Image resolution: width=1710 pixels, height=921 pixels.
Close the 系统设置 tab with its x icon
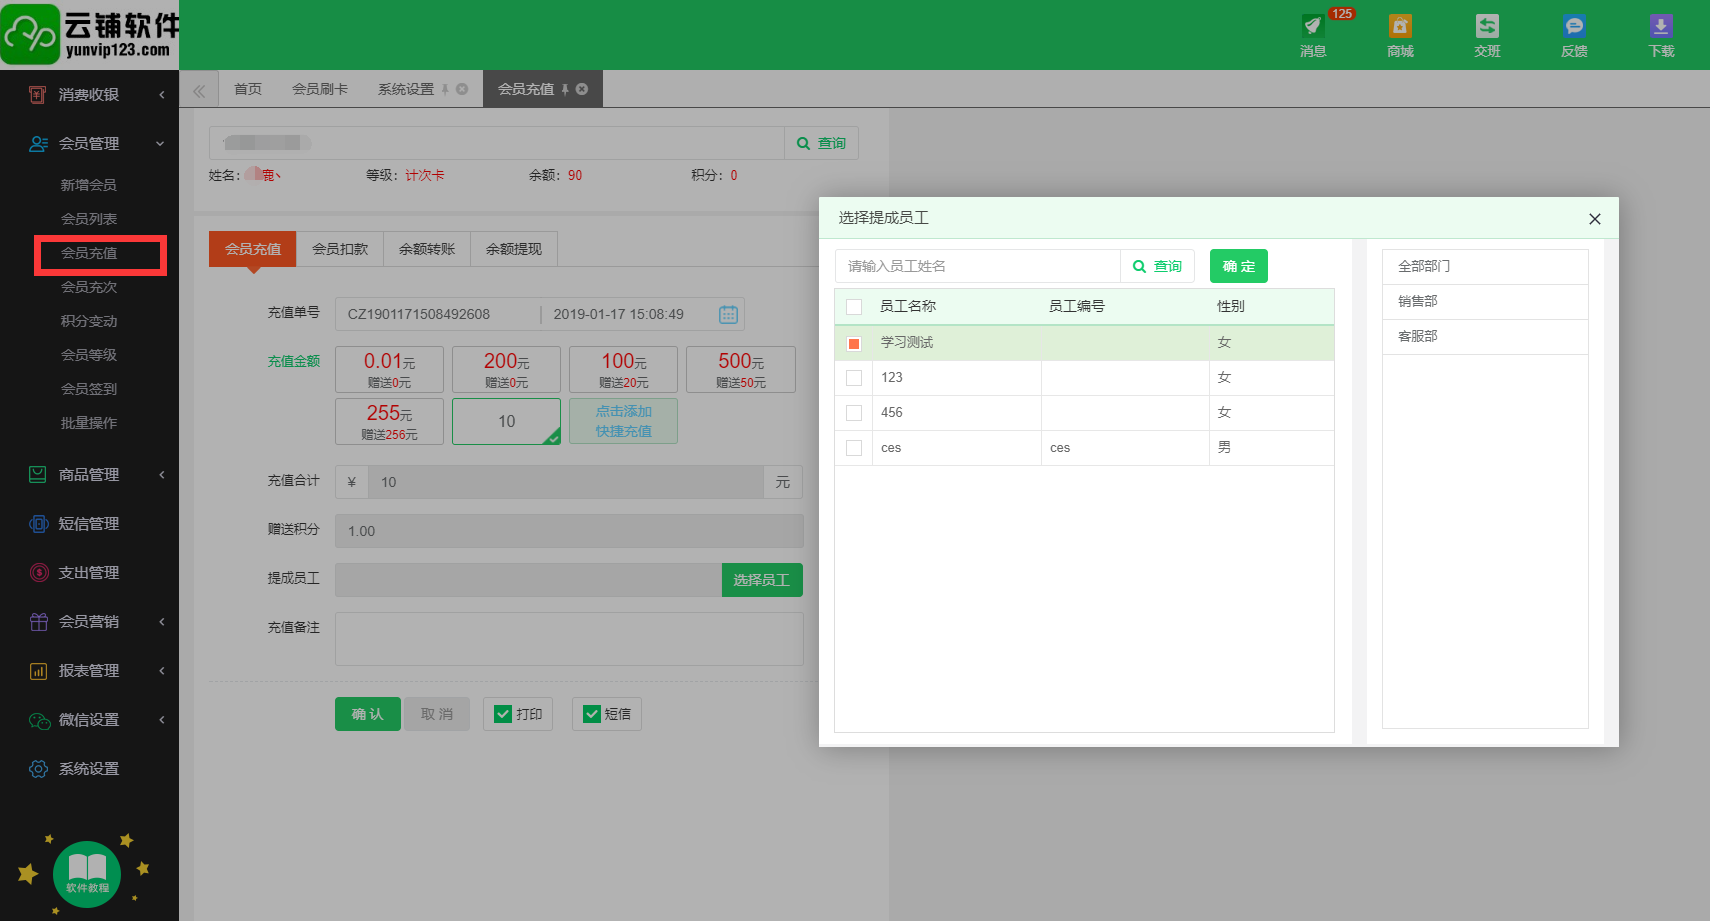[462, 89]
